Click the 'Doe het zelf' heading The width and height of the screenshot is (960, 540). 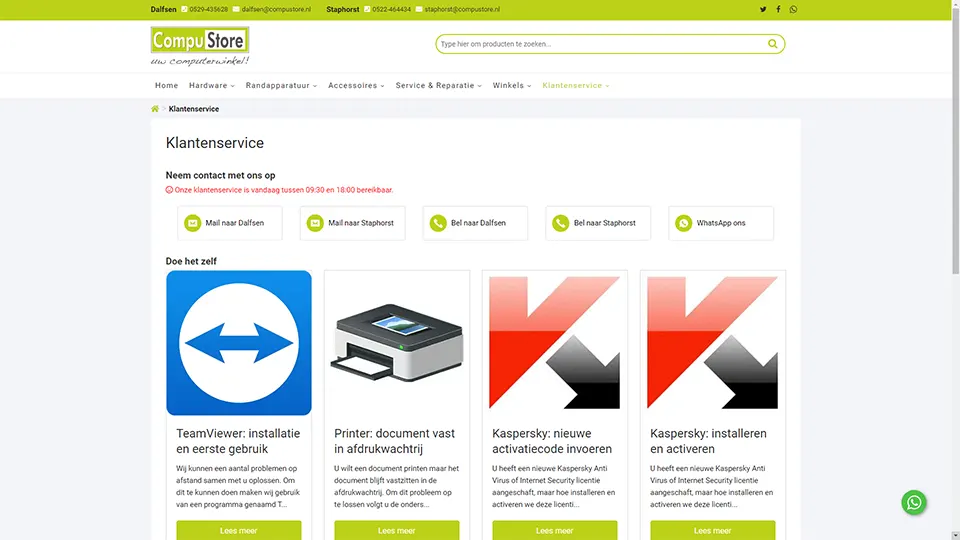191,261
